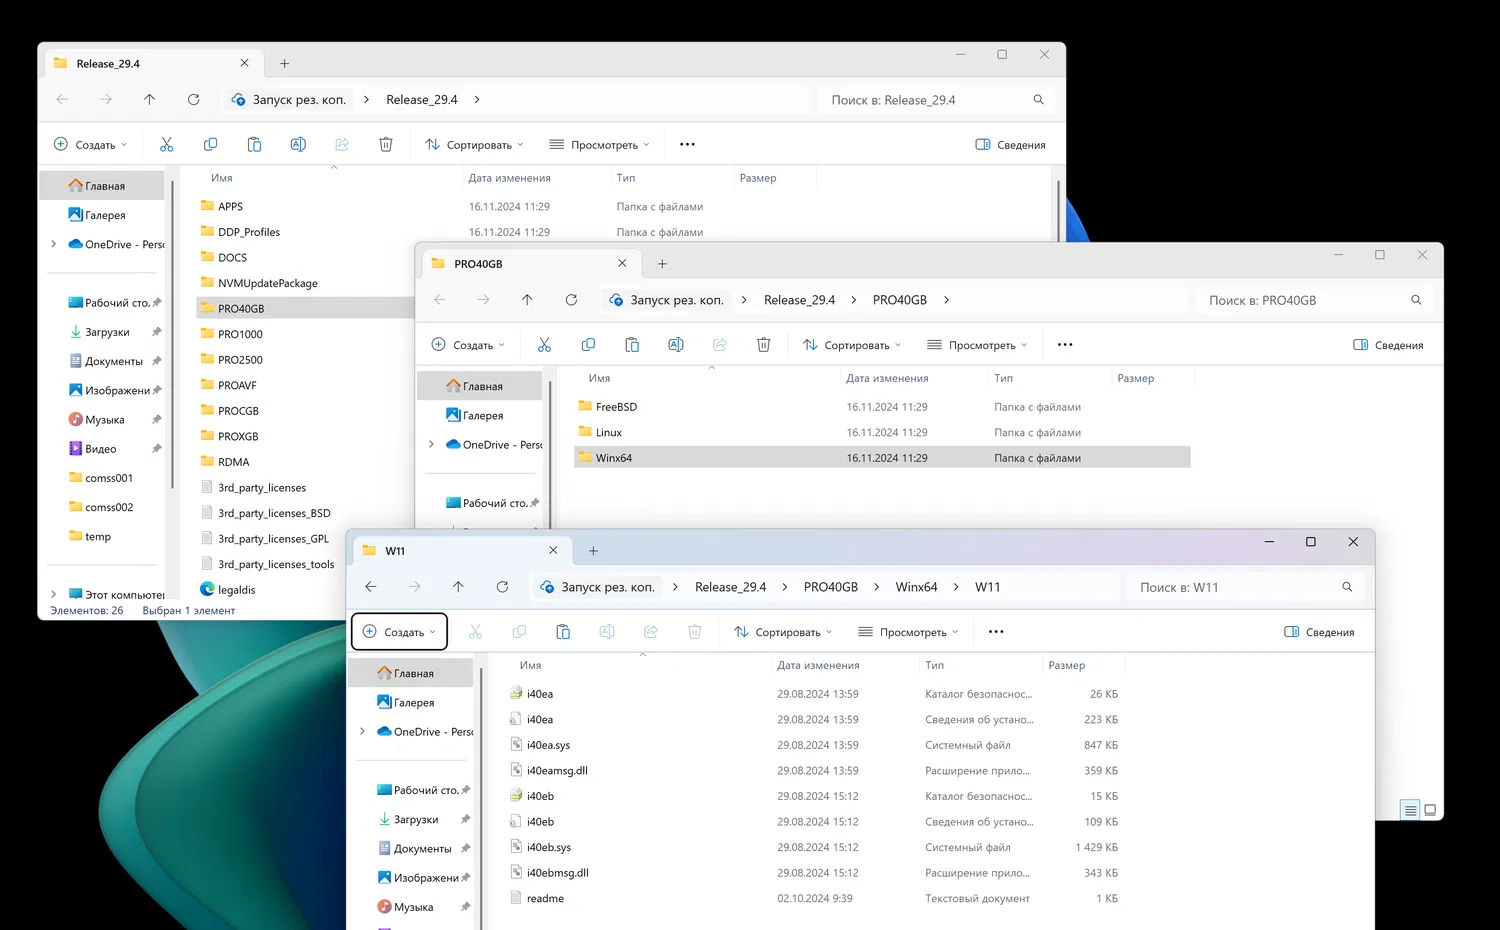Viewport: 1500px width, 930px height.
Task: Go up one level in W11 window
Action: tap(458, 587)
